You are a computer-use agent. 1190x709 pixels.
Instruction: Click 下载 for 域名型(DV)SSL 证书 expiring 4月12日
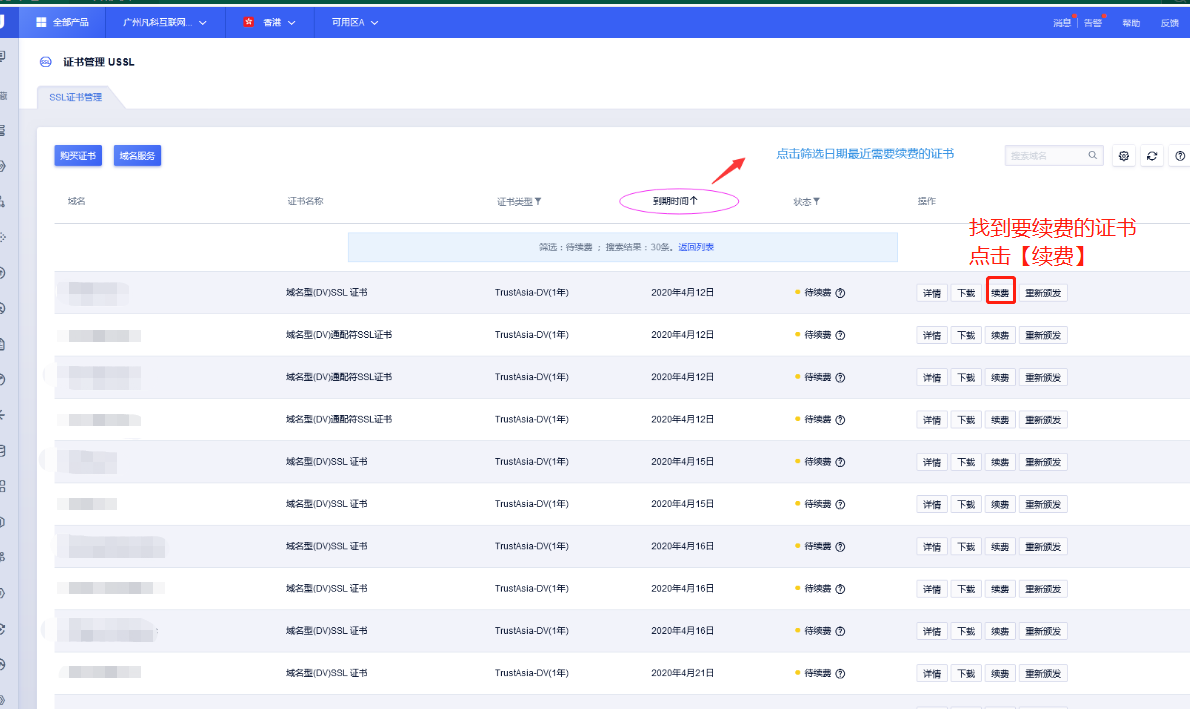[966, 293]
